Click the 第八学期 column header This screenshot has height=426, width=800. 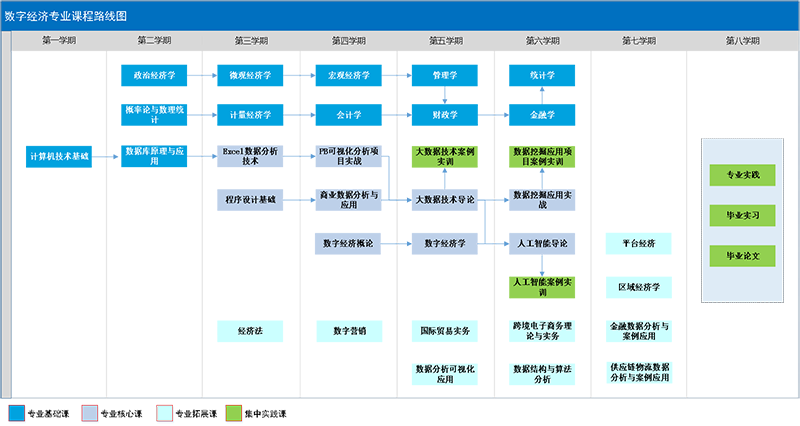(x=742, y=40)
